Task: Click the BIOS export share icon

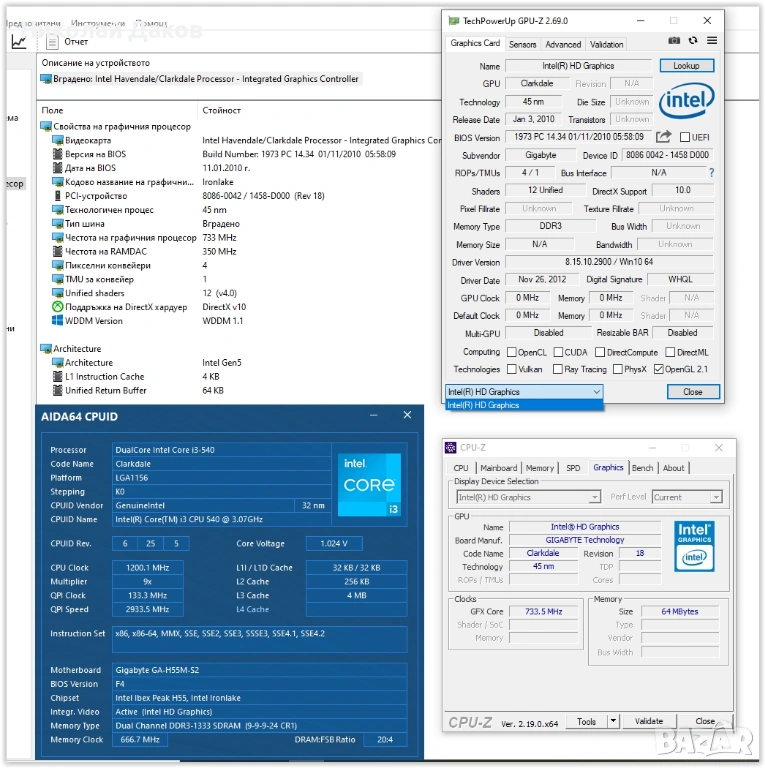Action: (665, 137)
